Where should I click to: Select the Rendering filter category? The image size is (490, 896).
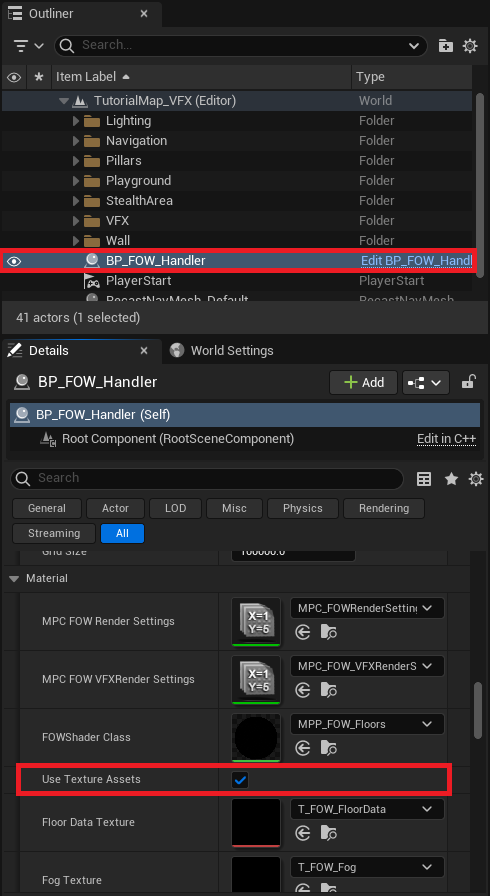384,508
